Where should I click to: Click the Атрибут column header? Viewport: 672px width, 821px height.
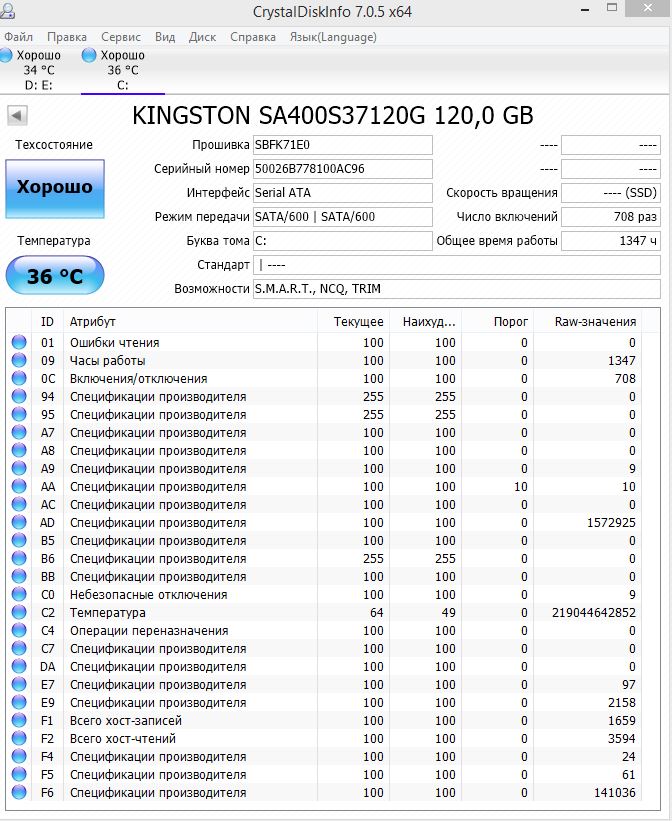point(190,321)
